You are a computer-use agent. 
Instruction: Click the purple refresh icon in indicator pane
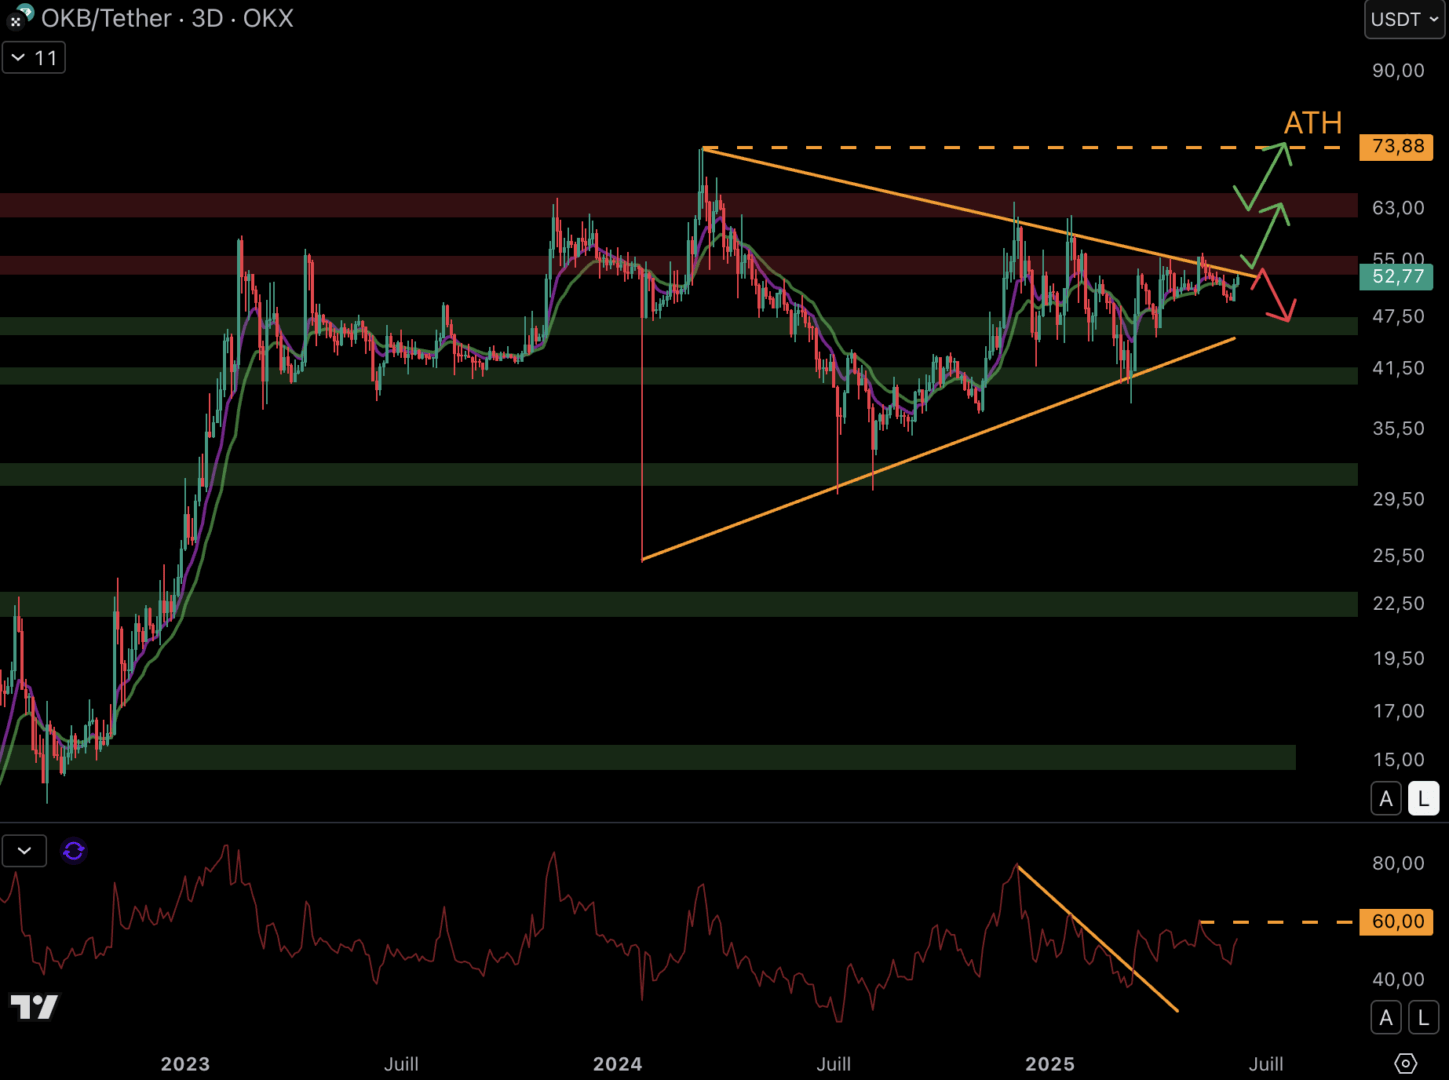[x=74, y=851]
